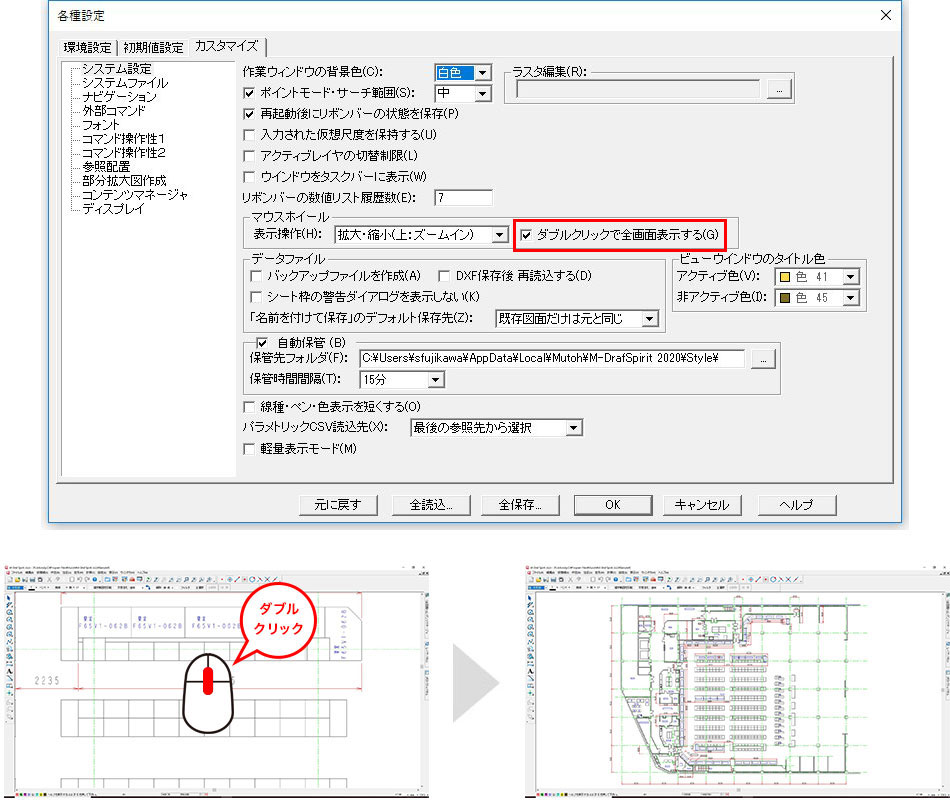
Task: Click the OK button
Action: pos(613,505)
